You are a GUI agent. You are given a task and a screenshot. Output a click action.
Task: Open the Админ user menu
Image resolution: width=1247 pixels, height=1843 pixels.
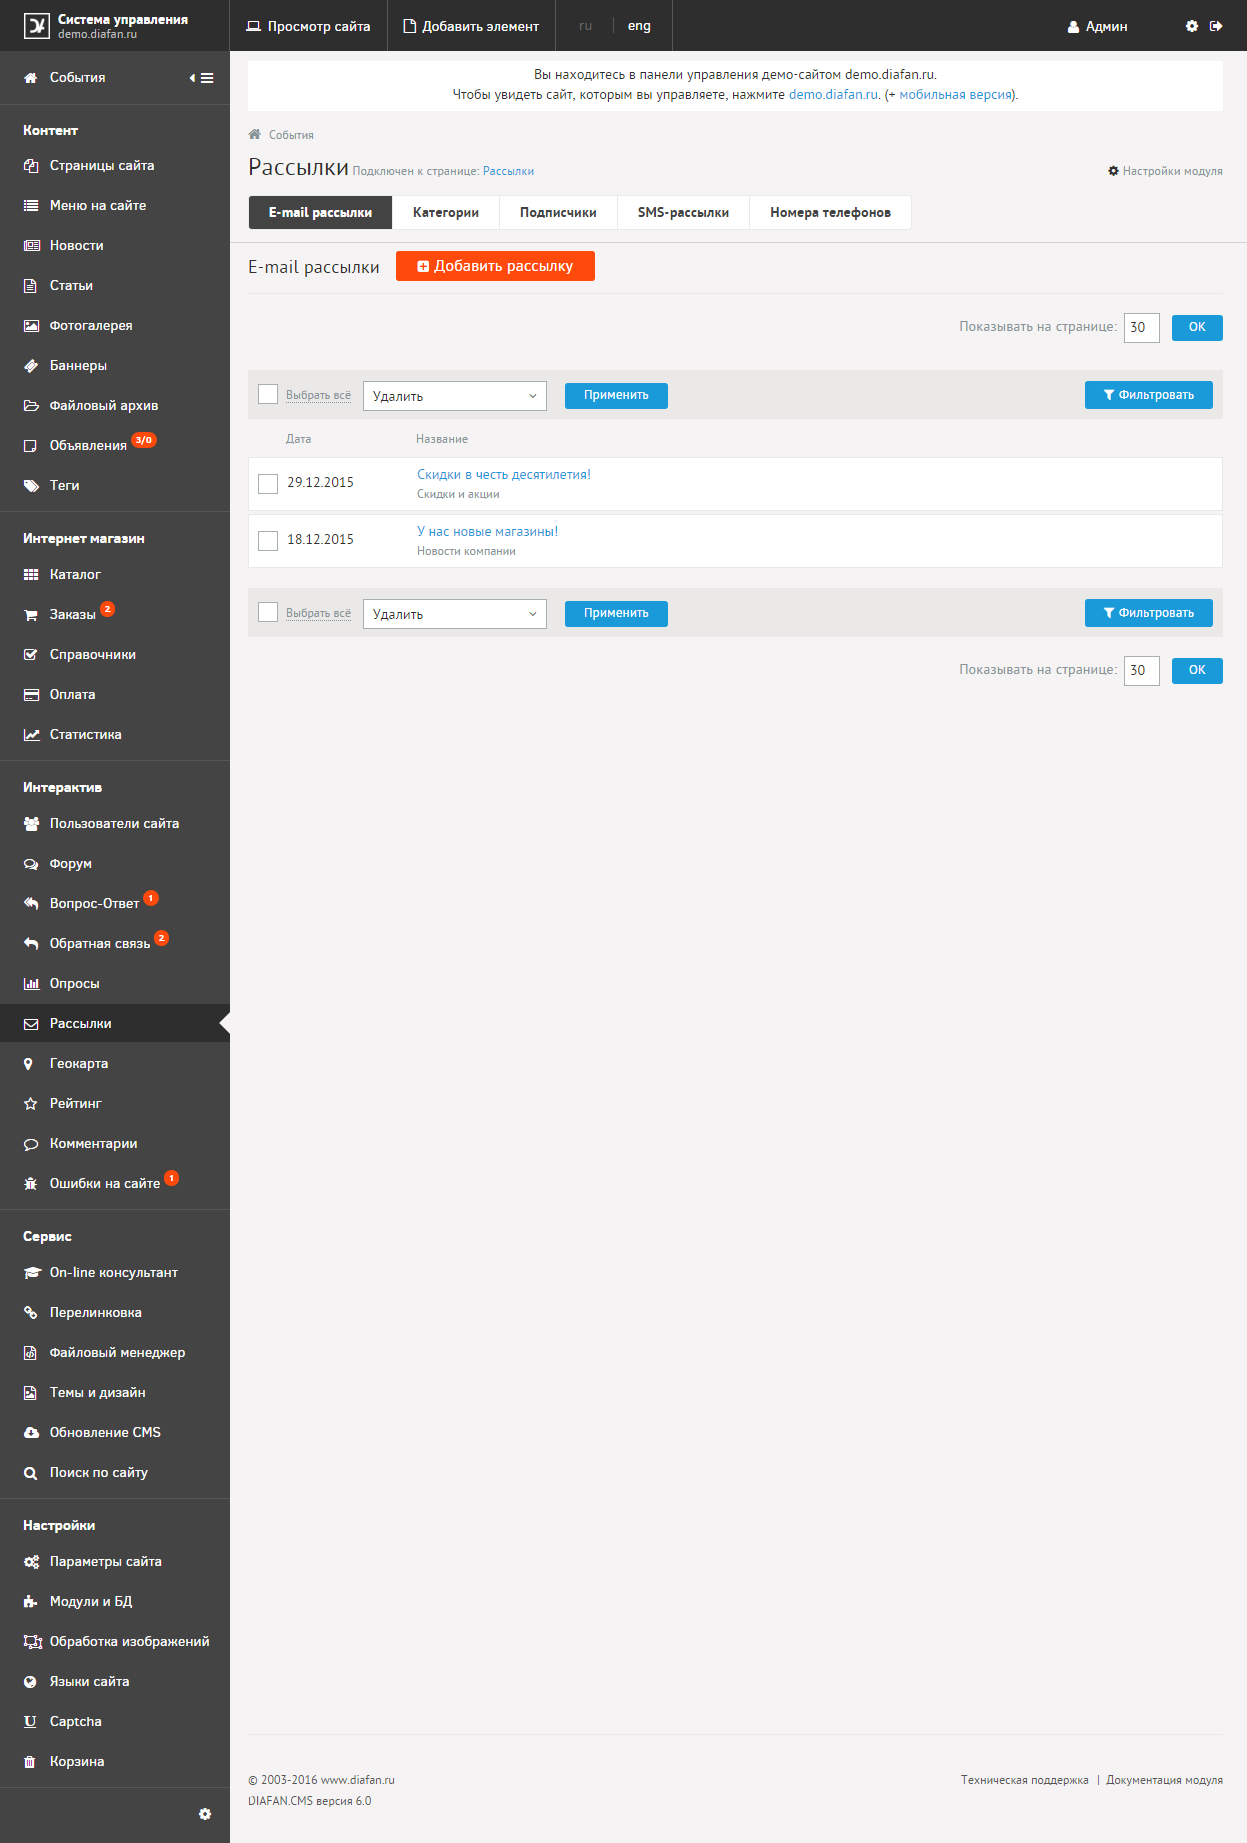pos(1097,27)
